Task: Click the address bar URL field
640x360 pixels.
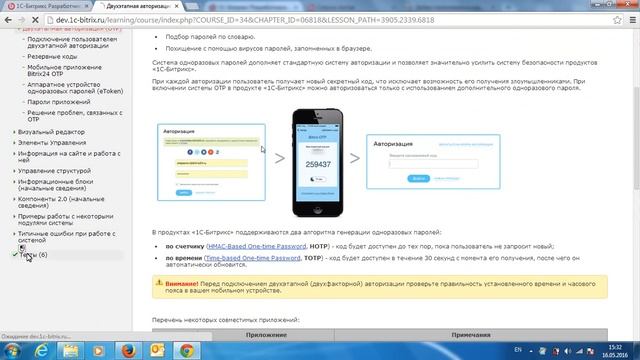Action: pos(327,20)
